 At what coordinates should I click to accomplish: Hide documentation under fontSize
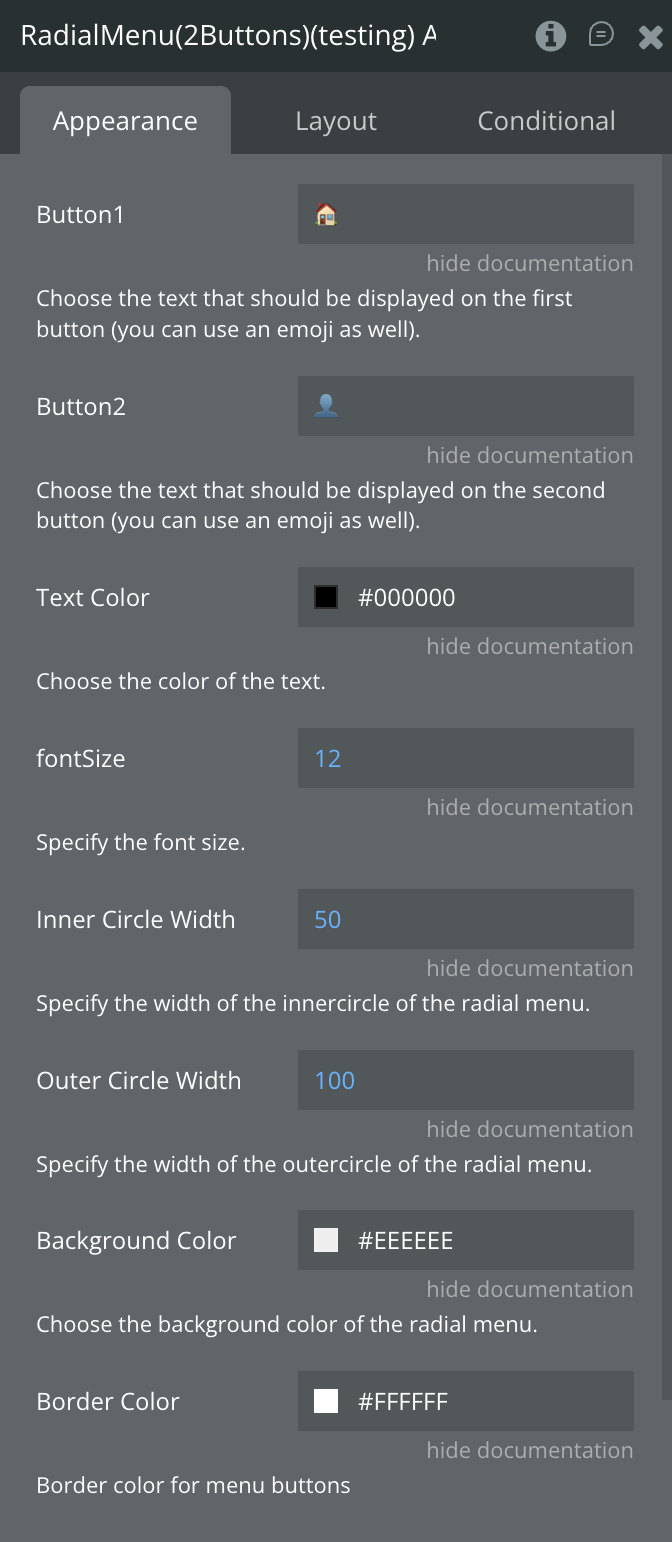529,807
